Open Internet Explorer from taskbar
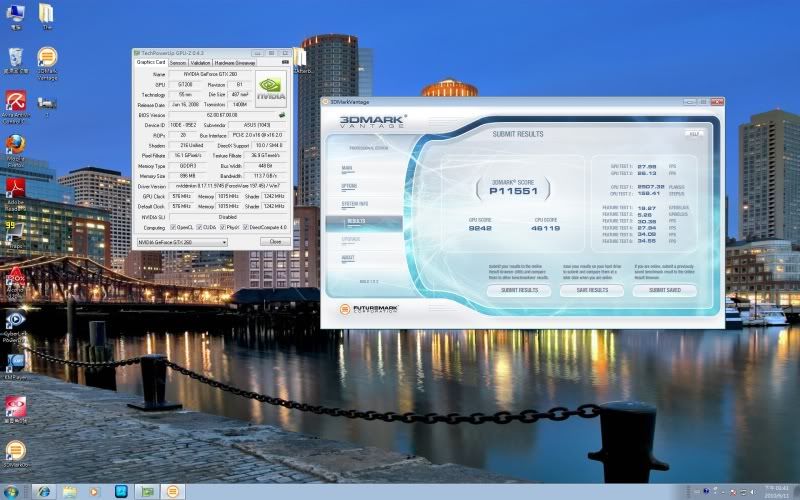This screenshot has height=500, width=800. 44,492
